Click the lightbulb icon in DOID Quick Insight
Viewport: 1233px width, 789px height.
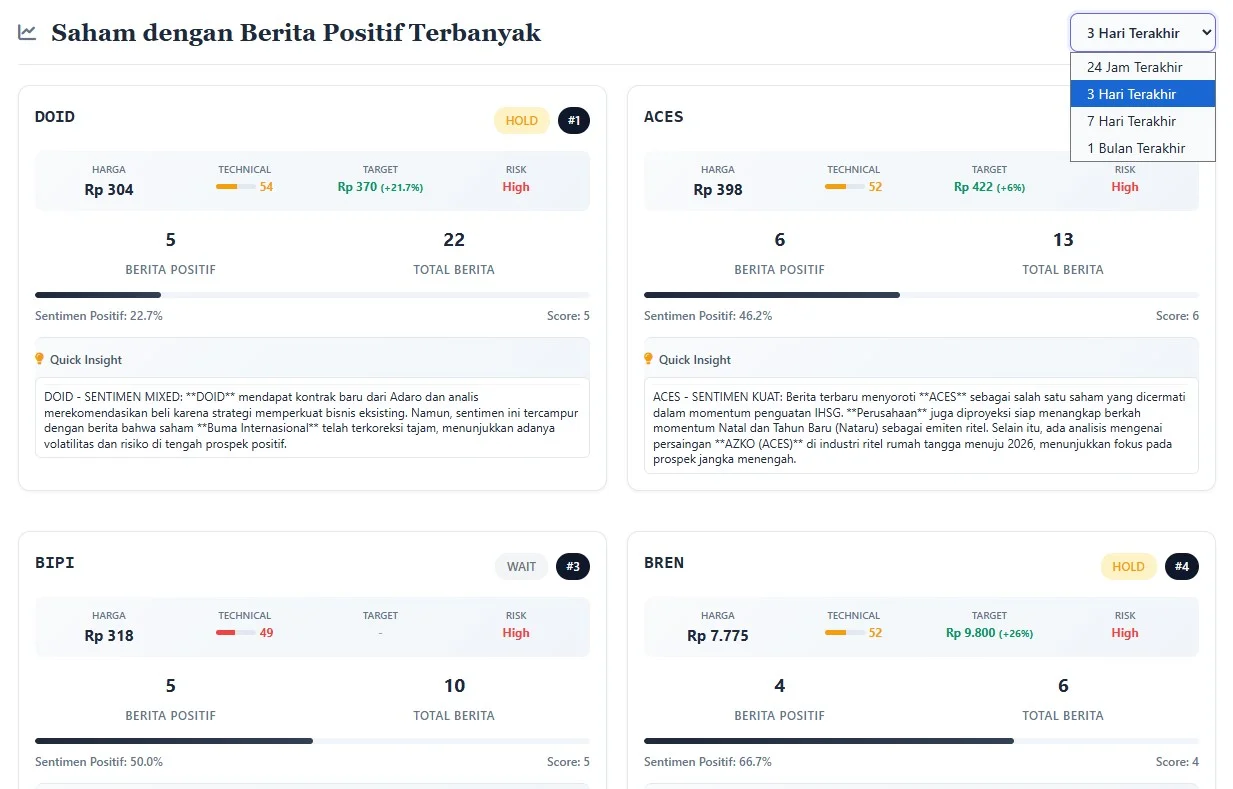click(x=40, y=359)
